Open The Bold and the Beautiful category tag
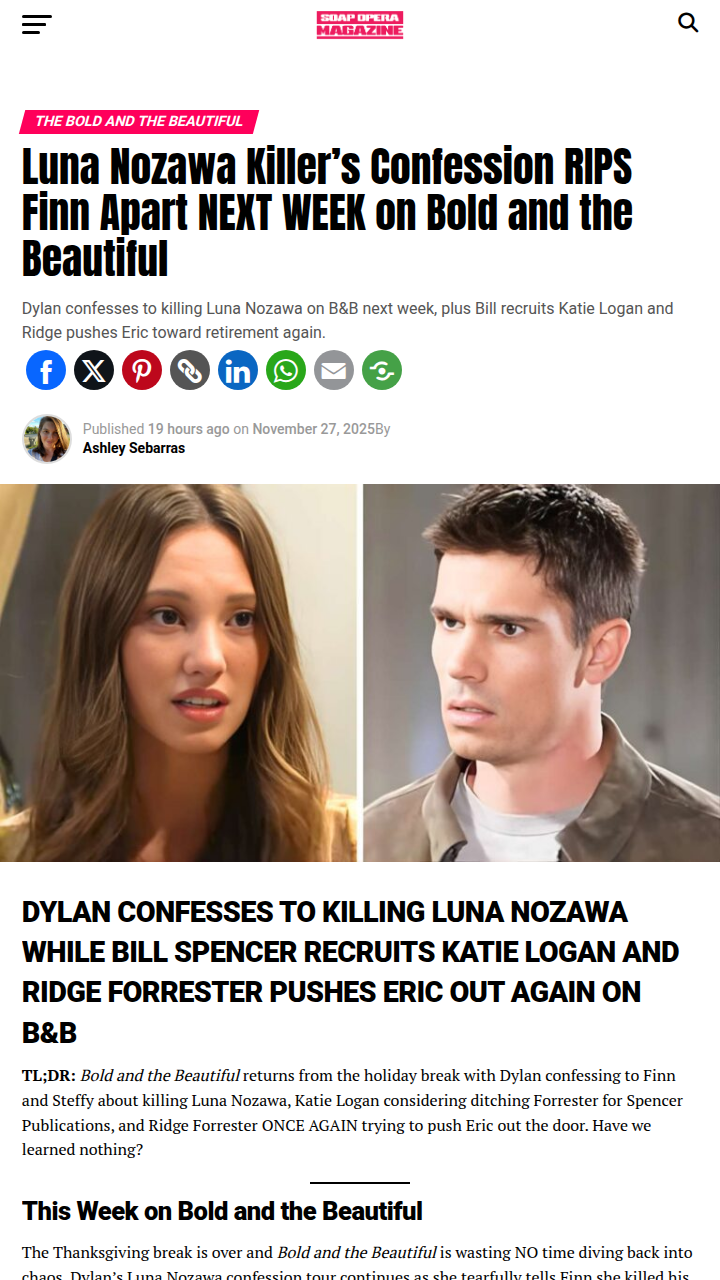 click(x=139, y=121)
